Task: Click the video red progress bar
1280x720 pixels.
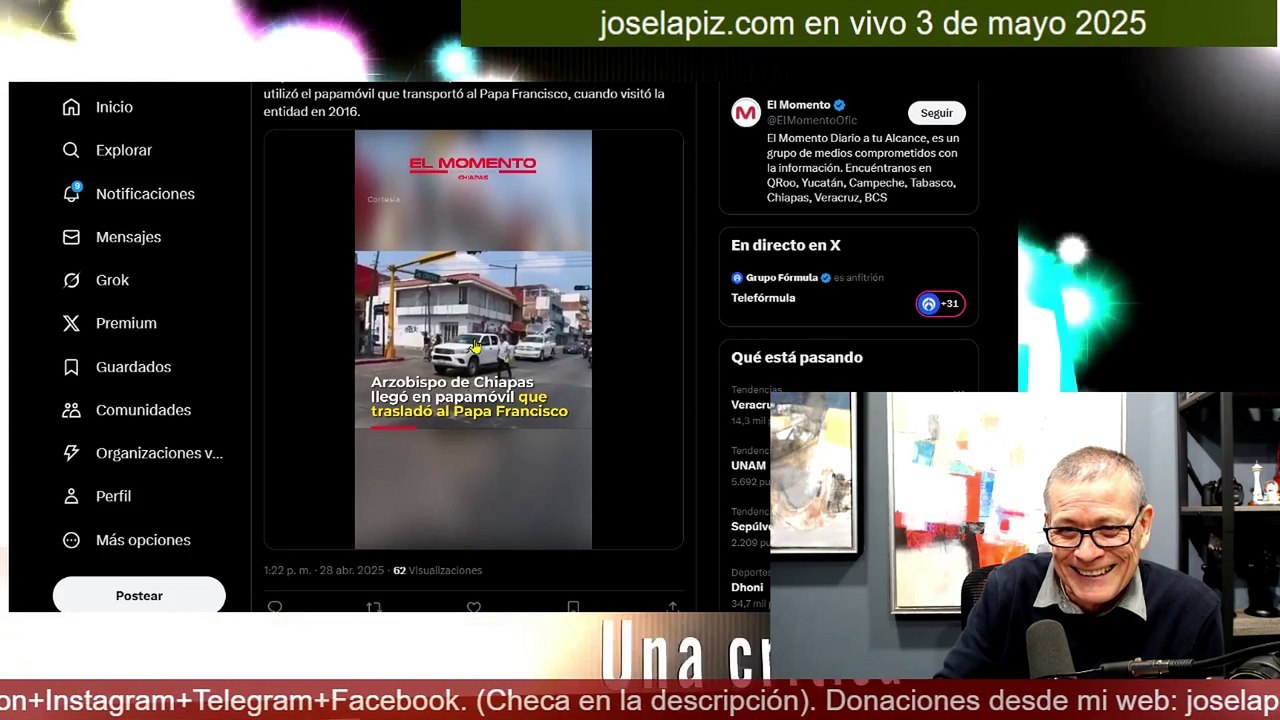Action: [x=393, y=427]
